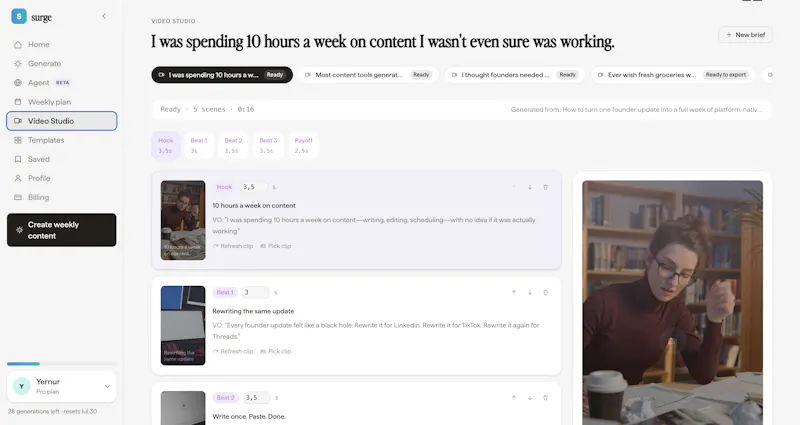Select the 'I thought founders needed' brief tab
The image size is (800, 425).
coord(515,75)
